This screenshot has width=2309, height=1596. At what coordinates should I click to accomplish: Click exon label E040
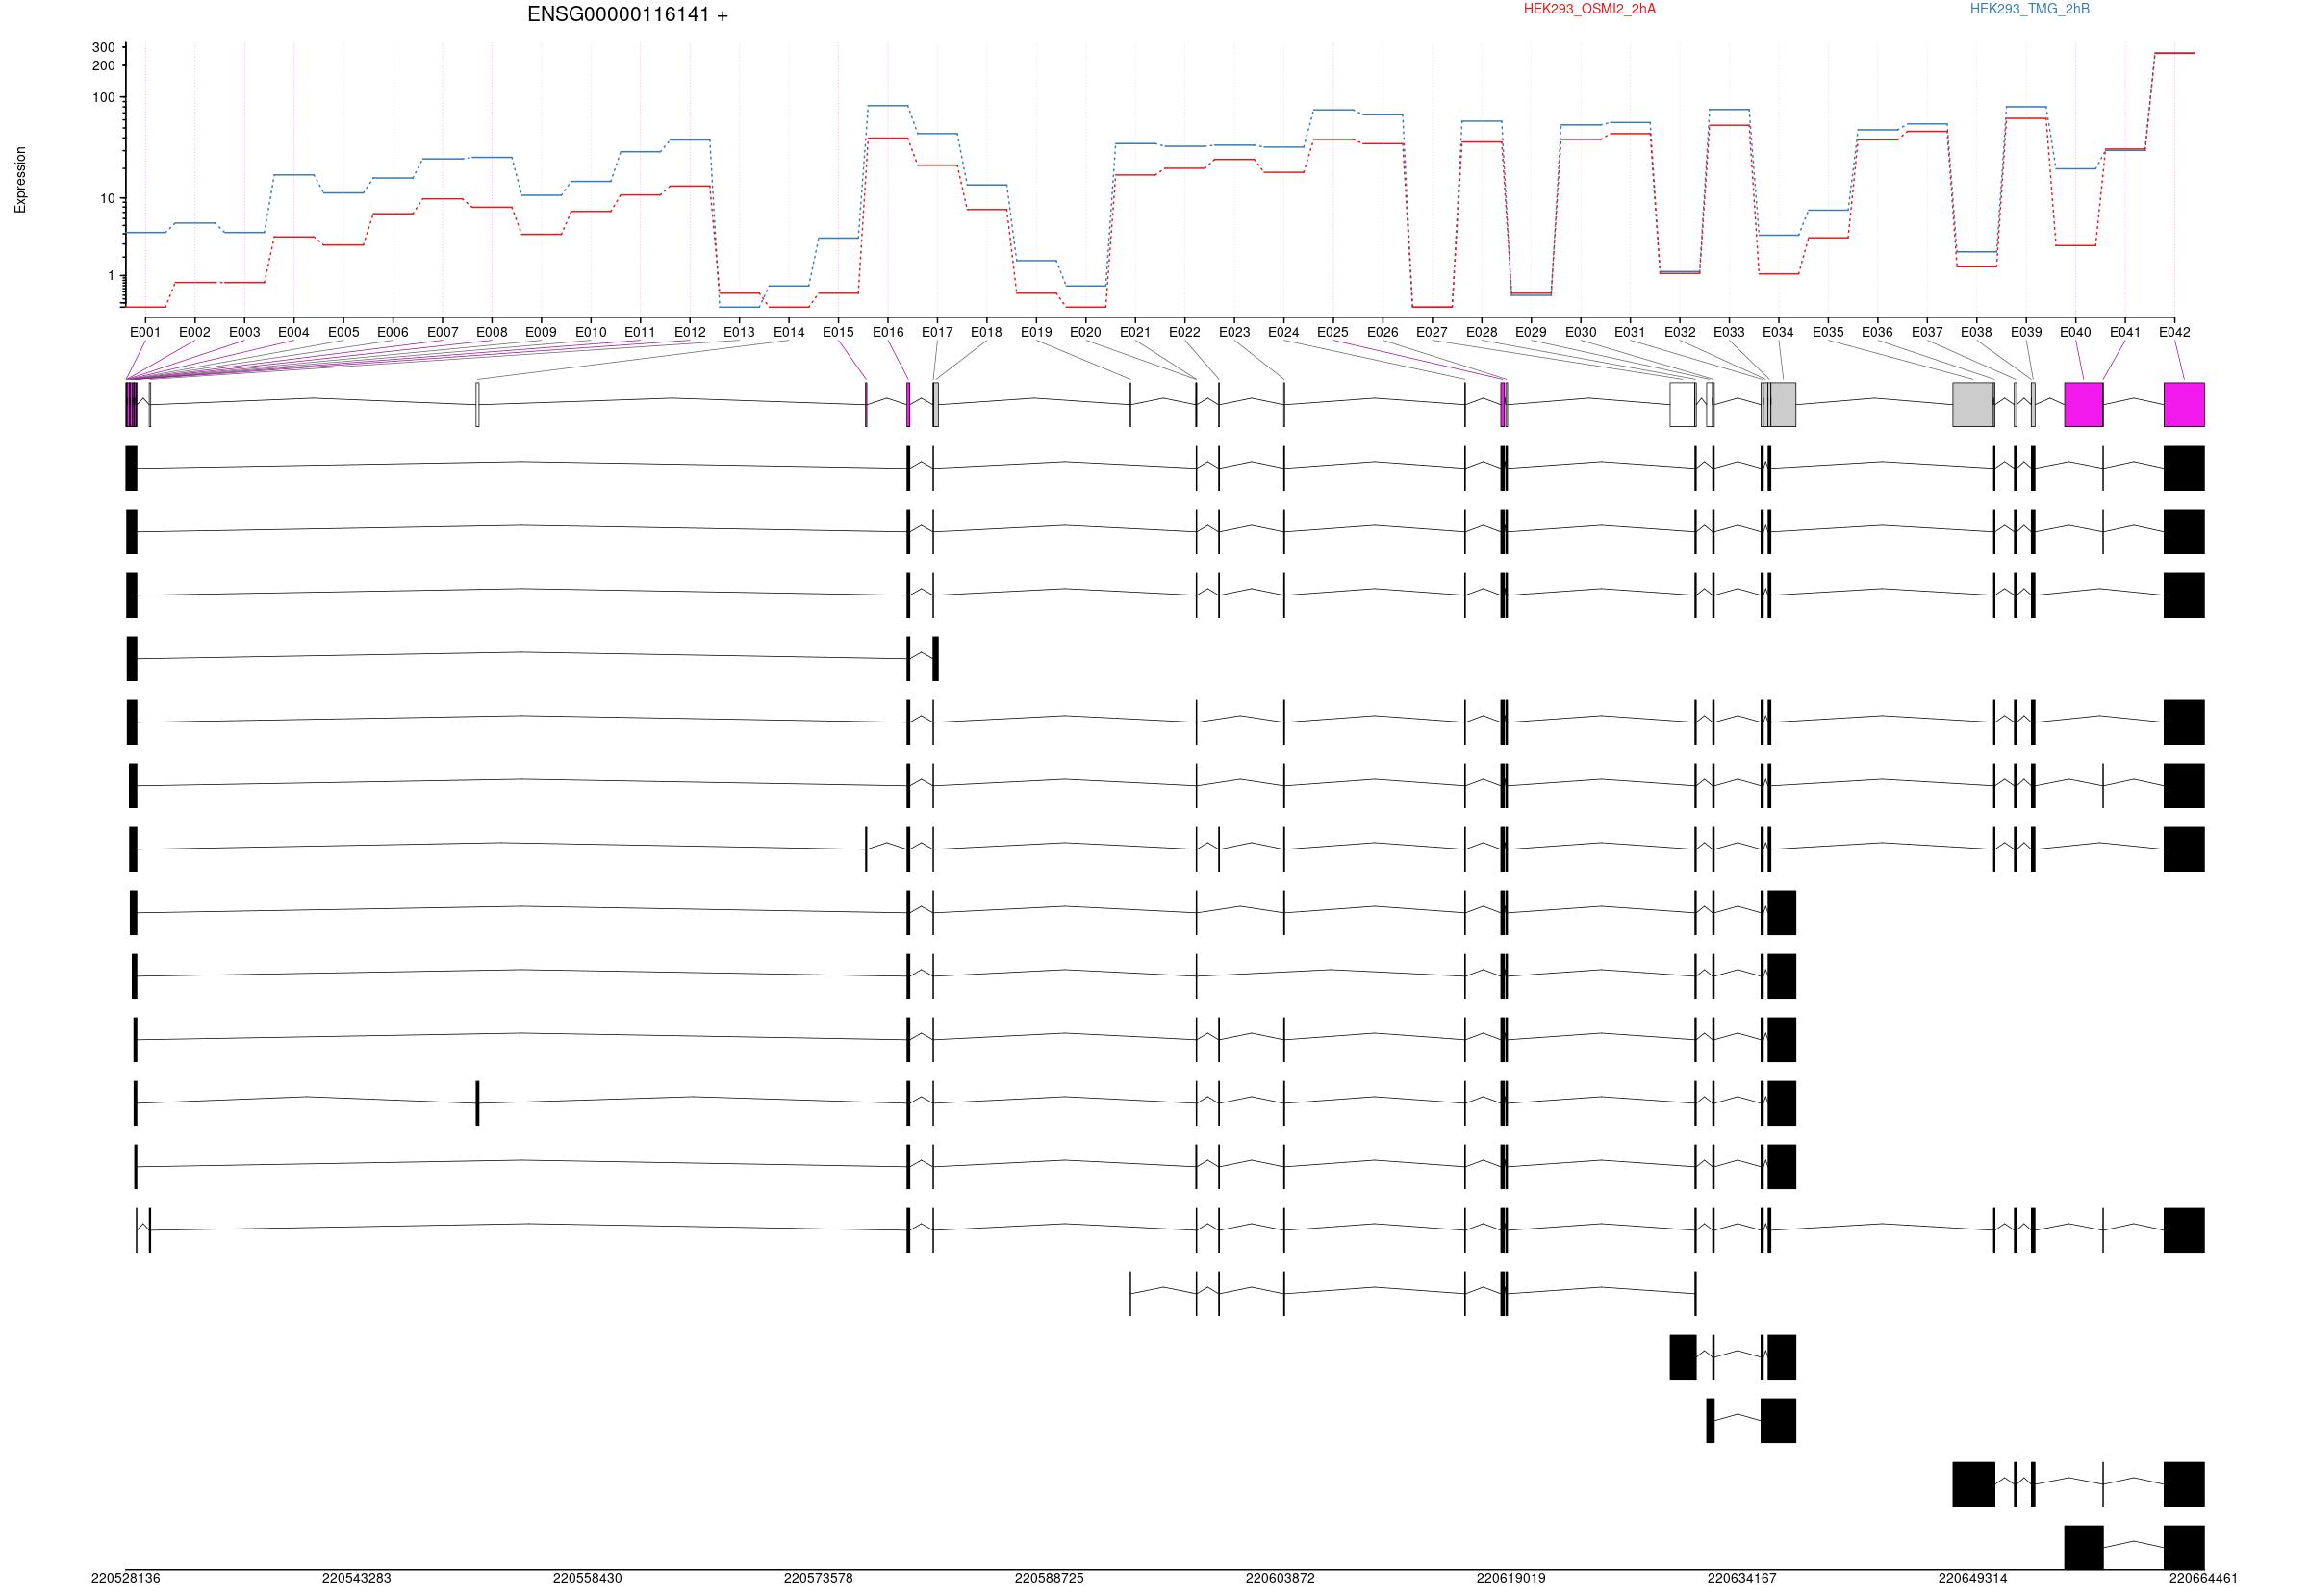point(2075,333)
